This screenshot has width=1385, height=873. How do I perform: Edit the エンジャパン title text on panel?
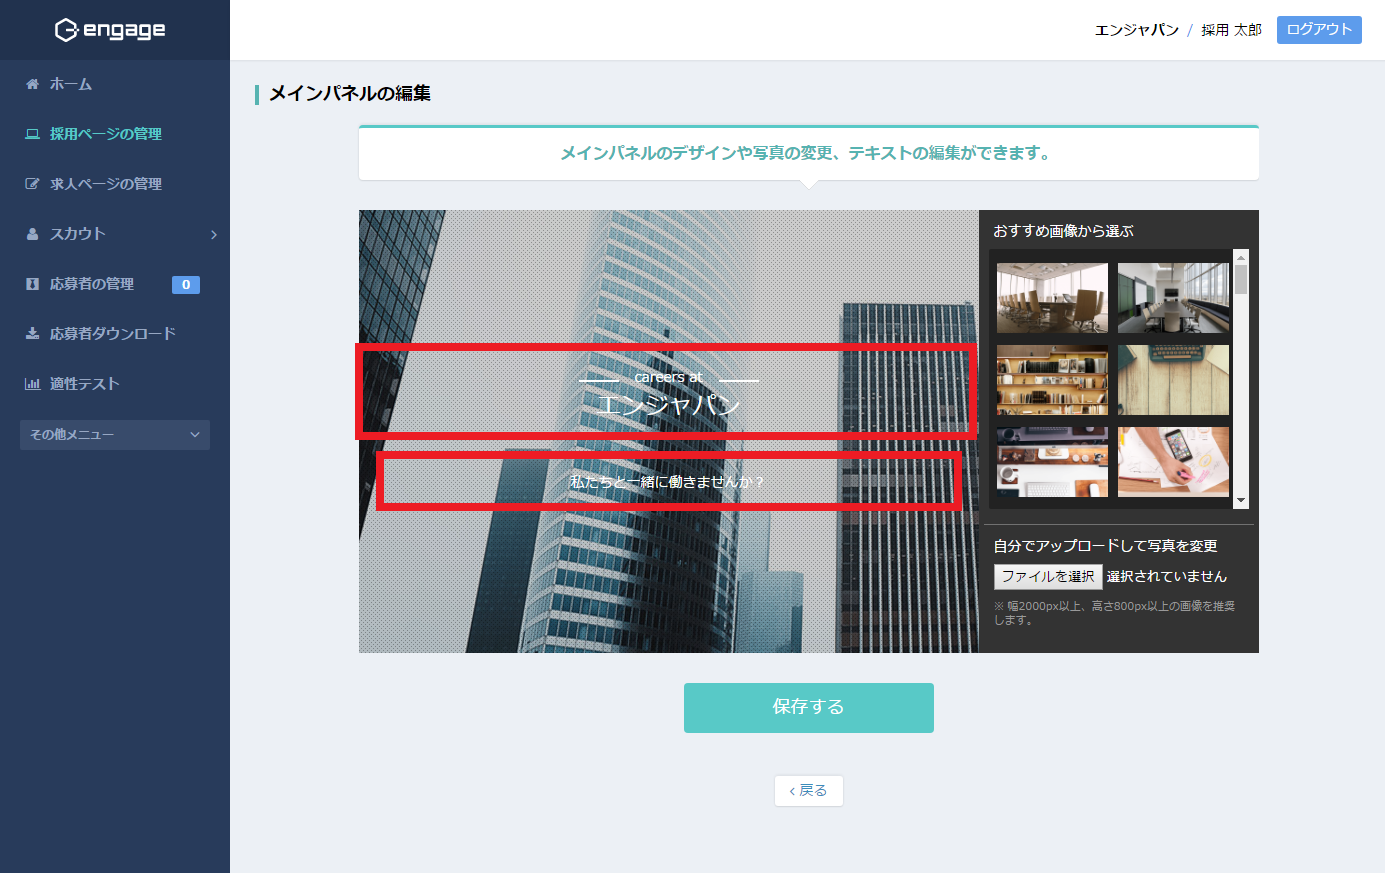(669, 405)
